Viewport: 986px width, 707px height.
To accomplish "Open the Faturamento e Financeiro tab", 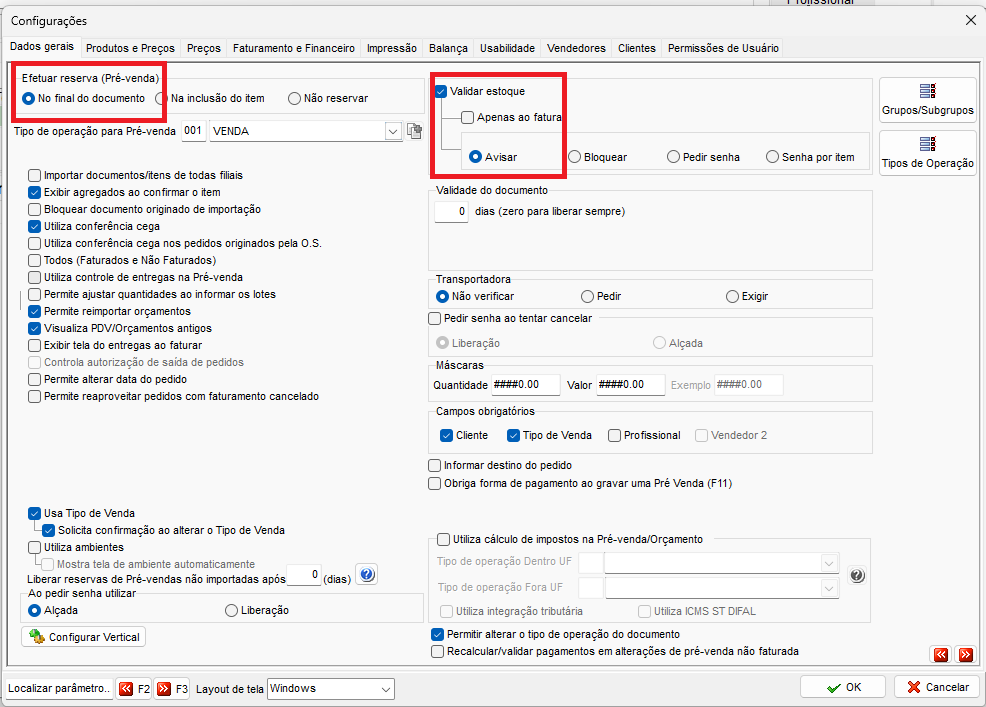I will point(294,48).
